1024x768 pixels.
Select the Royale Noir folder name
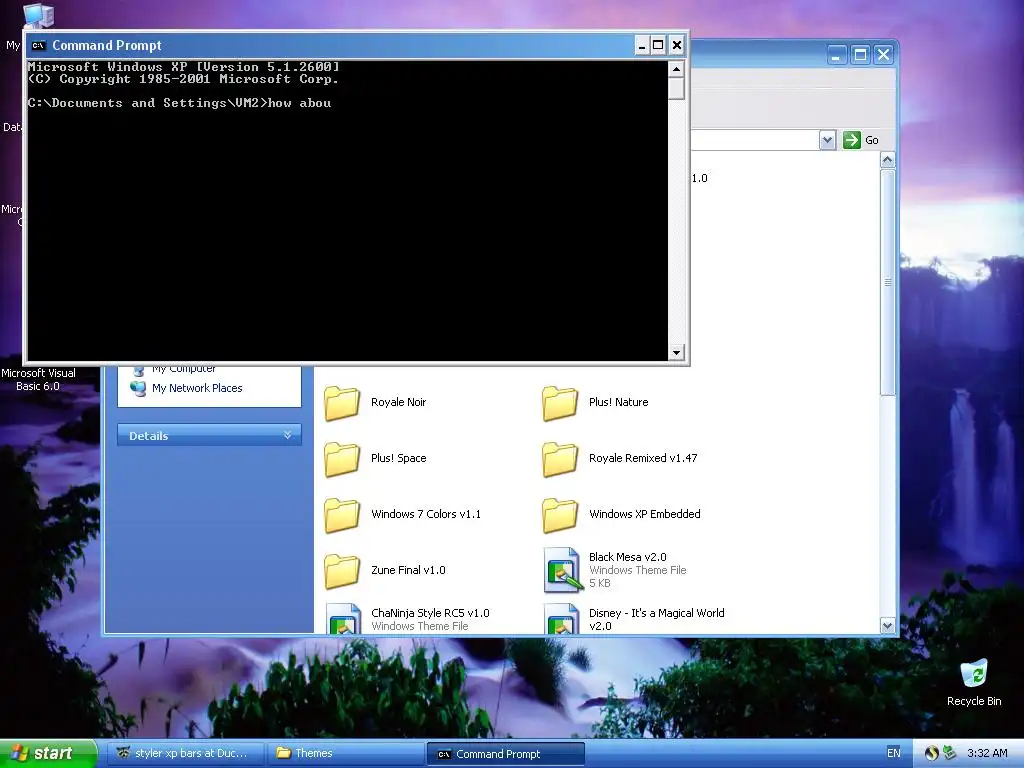398,402
